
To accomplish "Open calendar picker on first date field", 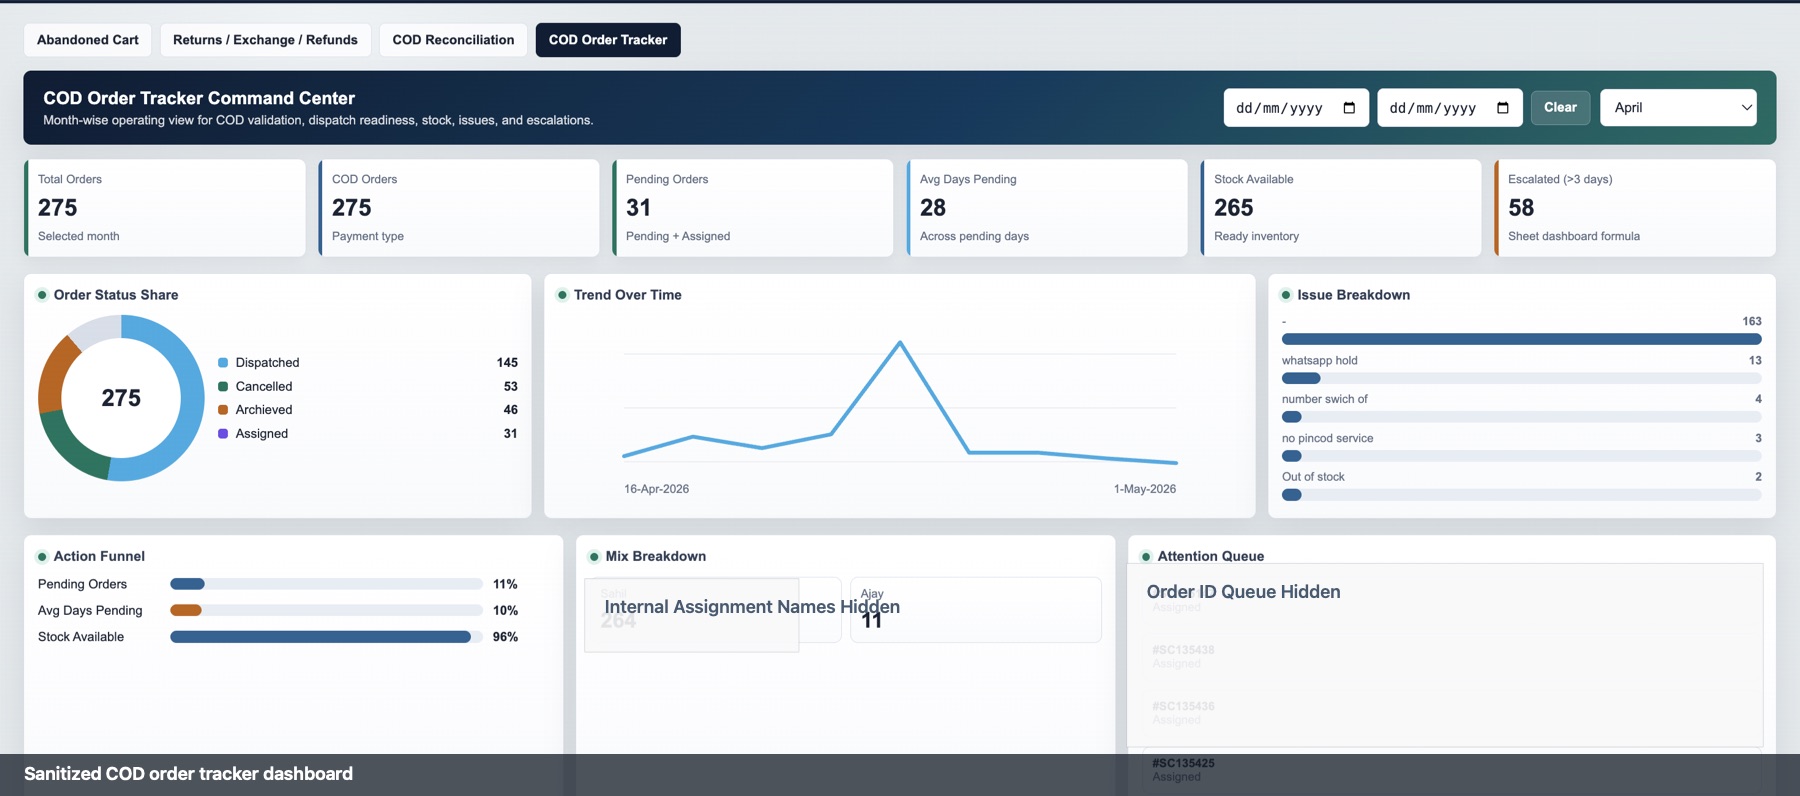I will 1349,108.
